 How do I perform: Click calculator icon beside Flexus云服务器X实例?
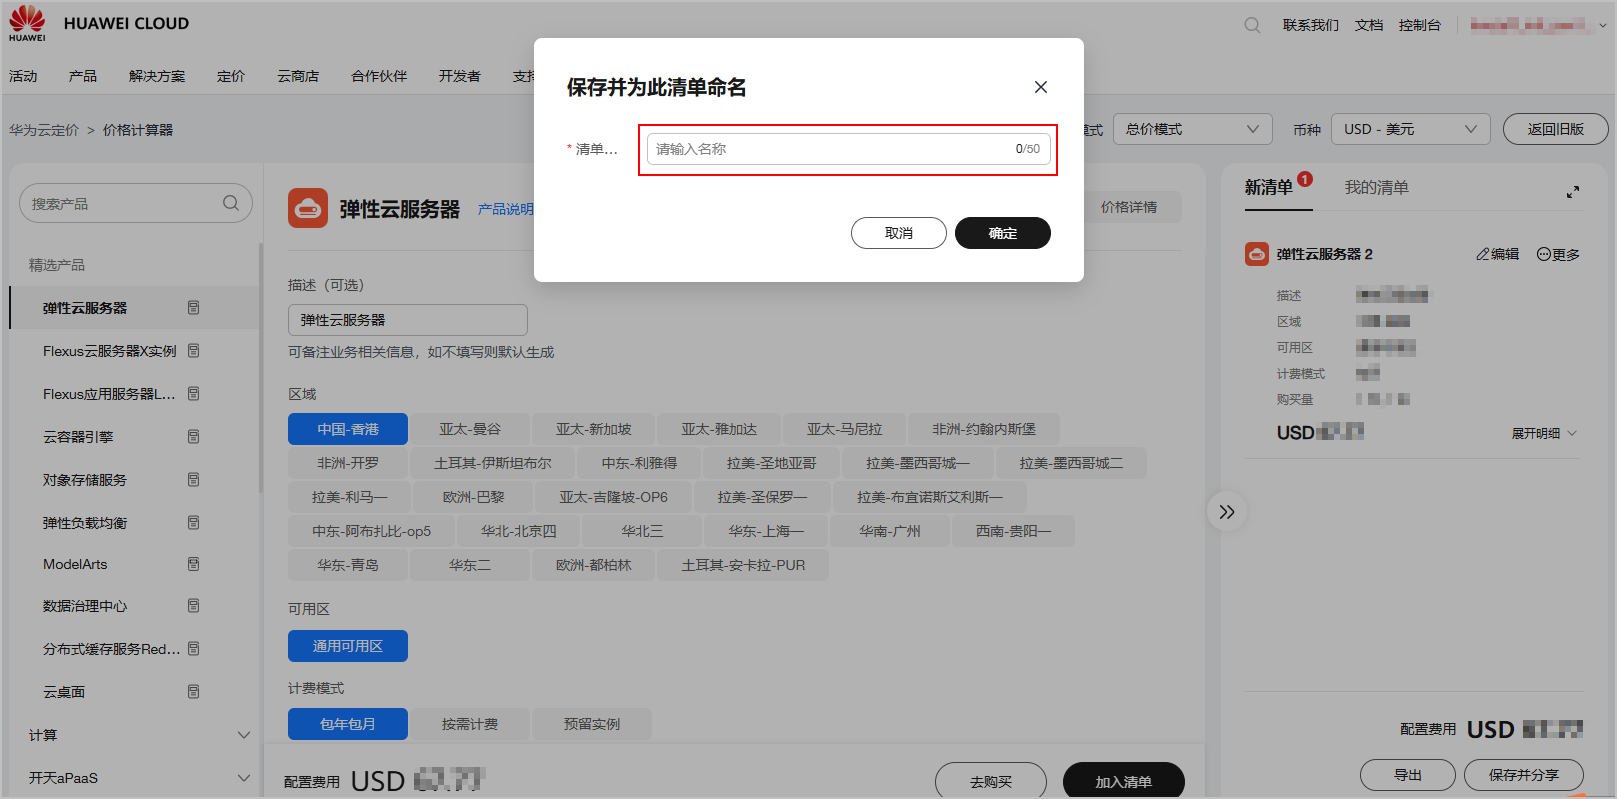[x=194, y=351]
